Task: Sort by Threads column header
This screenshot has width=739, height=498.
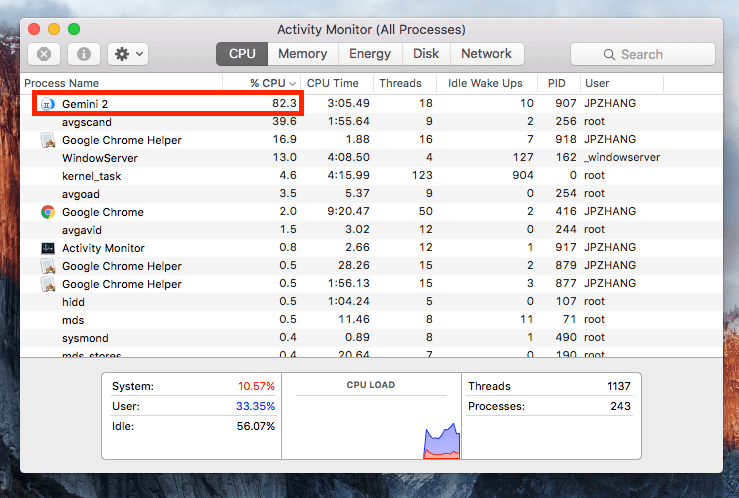Action: tap(405, 83)
